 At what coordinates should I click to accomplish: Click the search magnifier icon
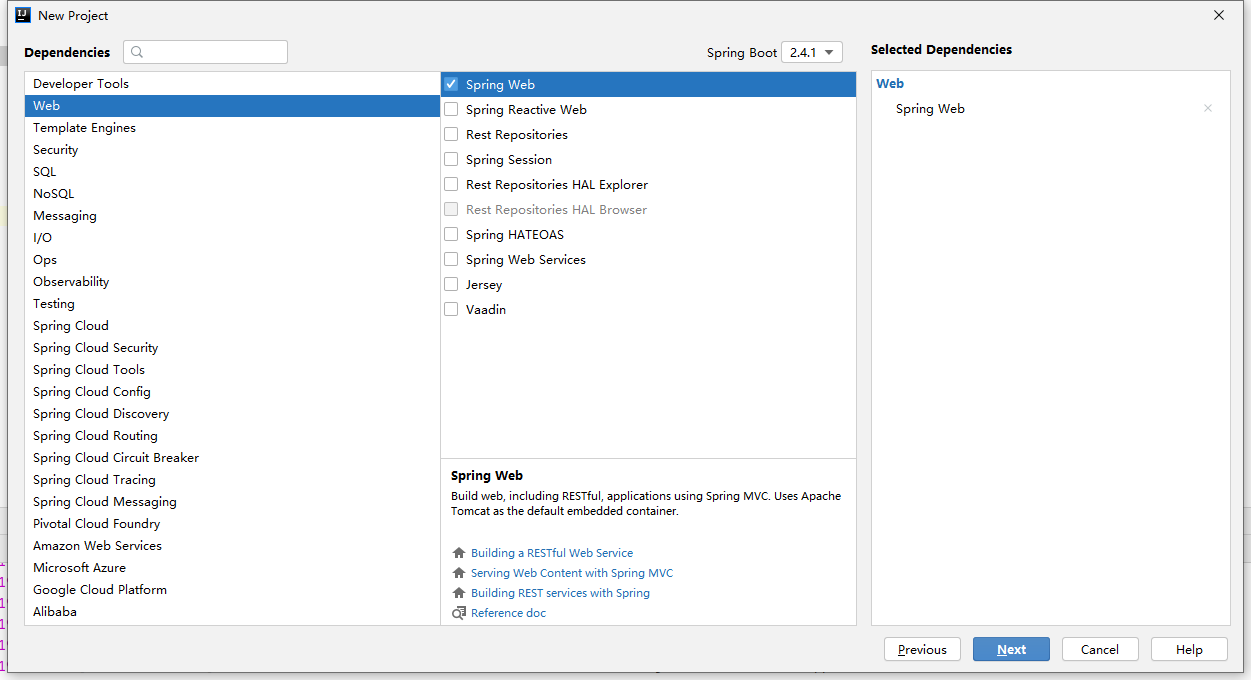[137, 52]
